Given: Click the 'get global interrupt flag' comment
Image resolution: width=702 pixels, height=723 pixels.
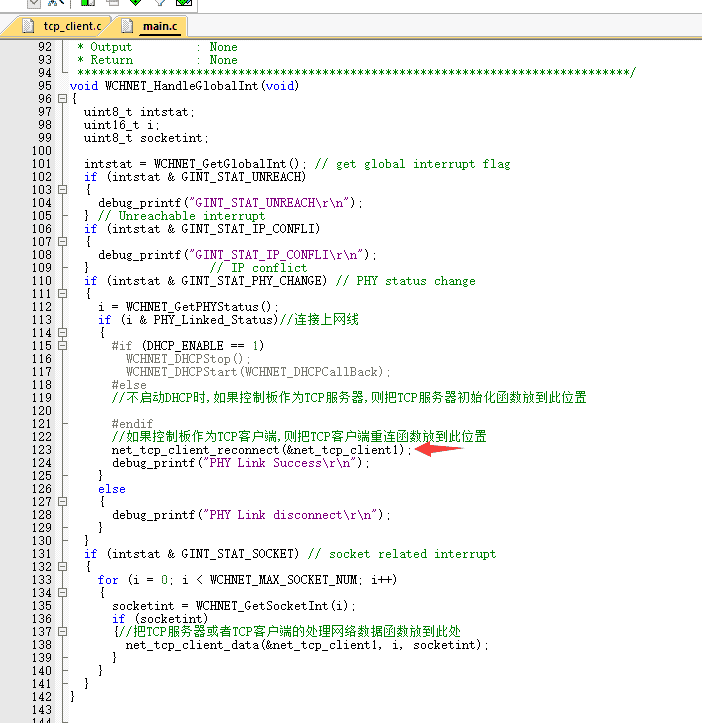Looking at the screenshot, I should click(x=412, y=164).
